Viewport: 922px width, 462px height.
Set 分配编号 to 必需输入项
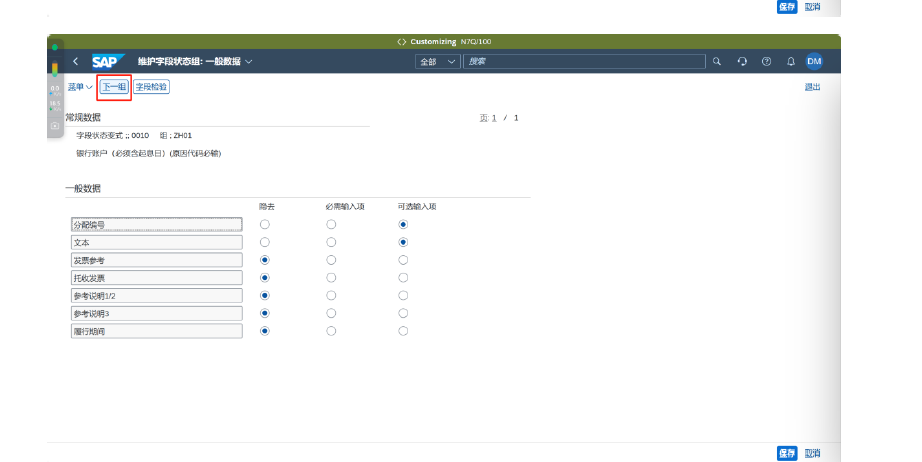(331, 224)
